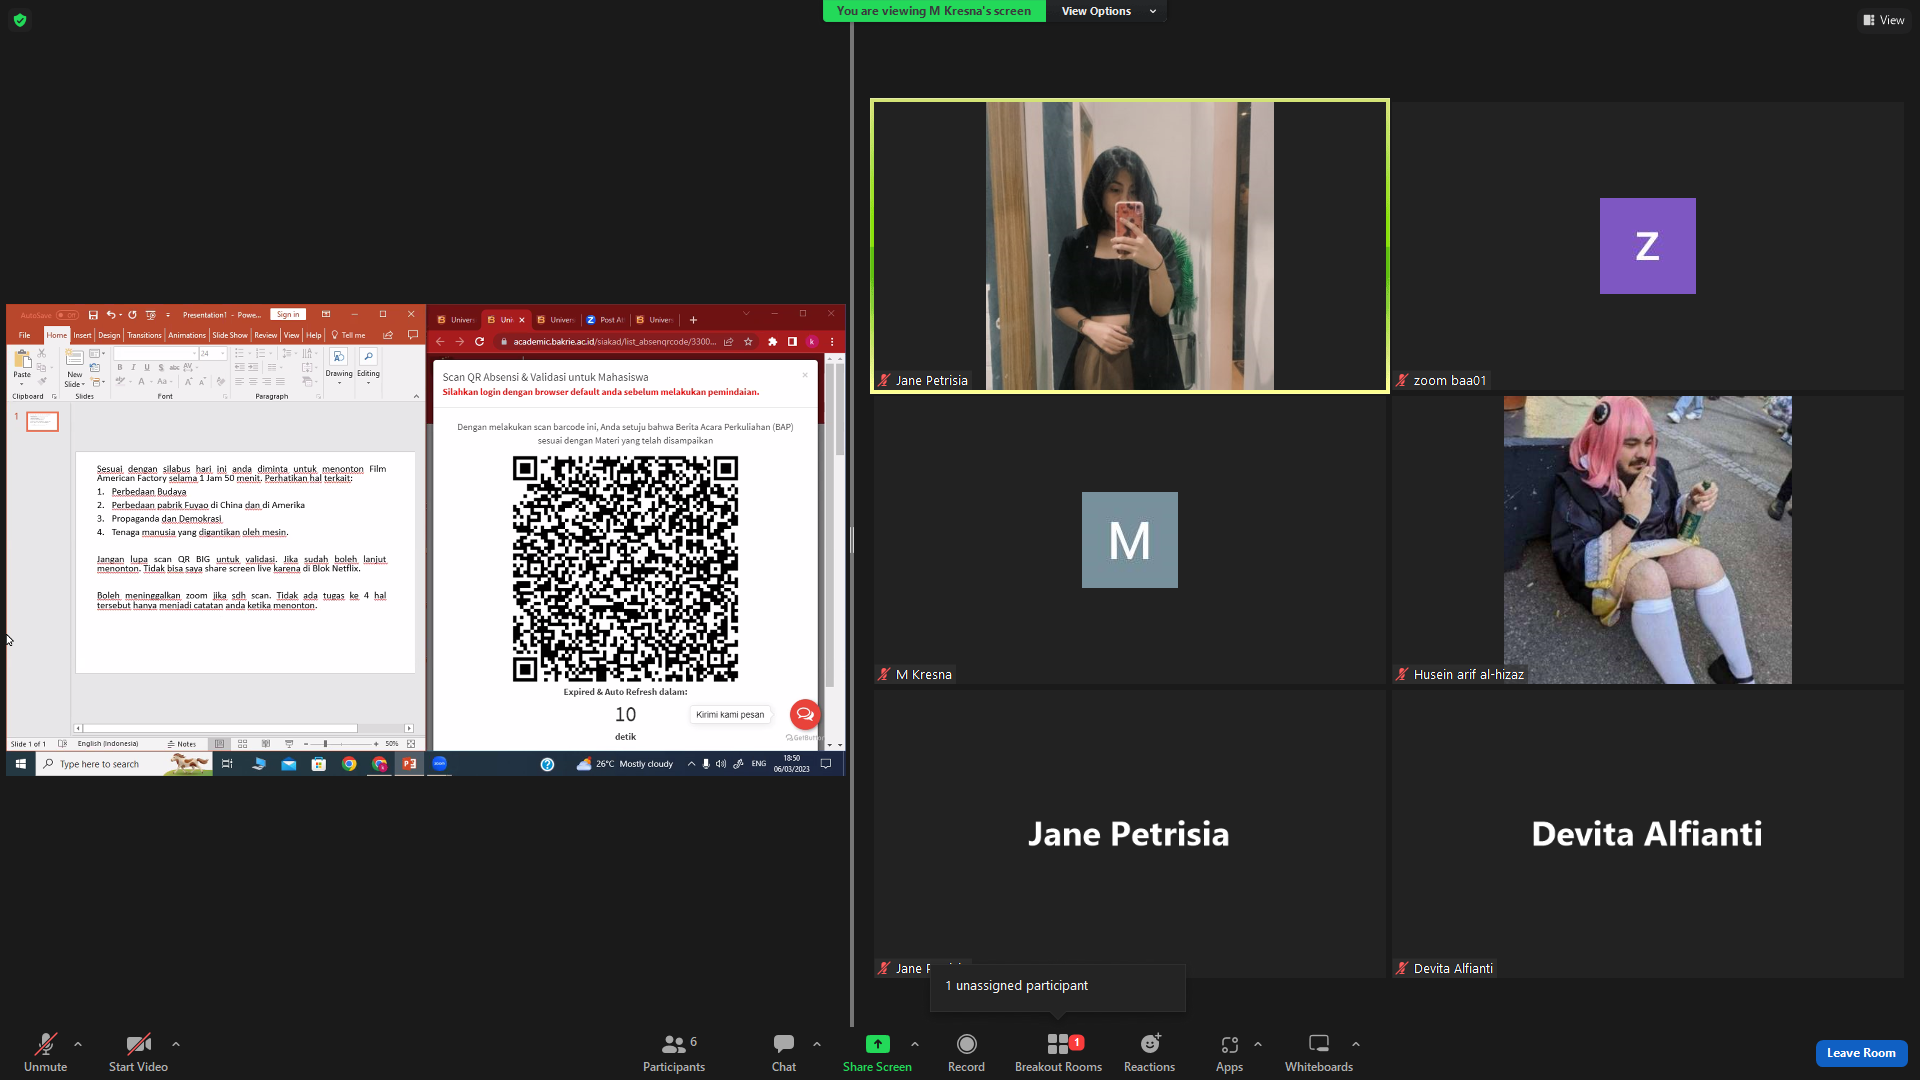Toggle Underline in the PowerPoint Font group
1920x1080 pixels.
point(147,367)
